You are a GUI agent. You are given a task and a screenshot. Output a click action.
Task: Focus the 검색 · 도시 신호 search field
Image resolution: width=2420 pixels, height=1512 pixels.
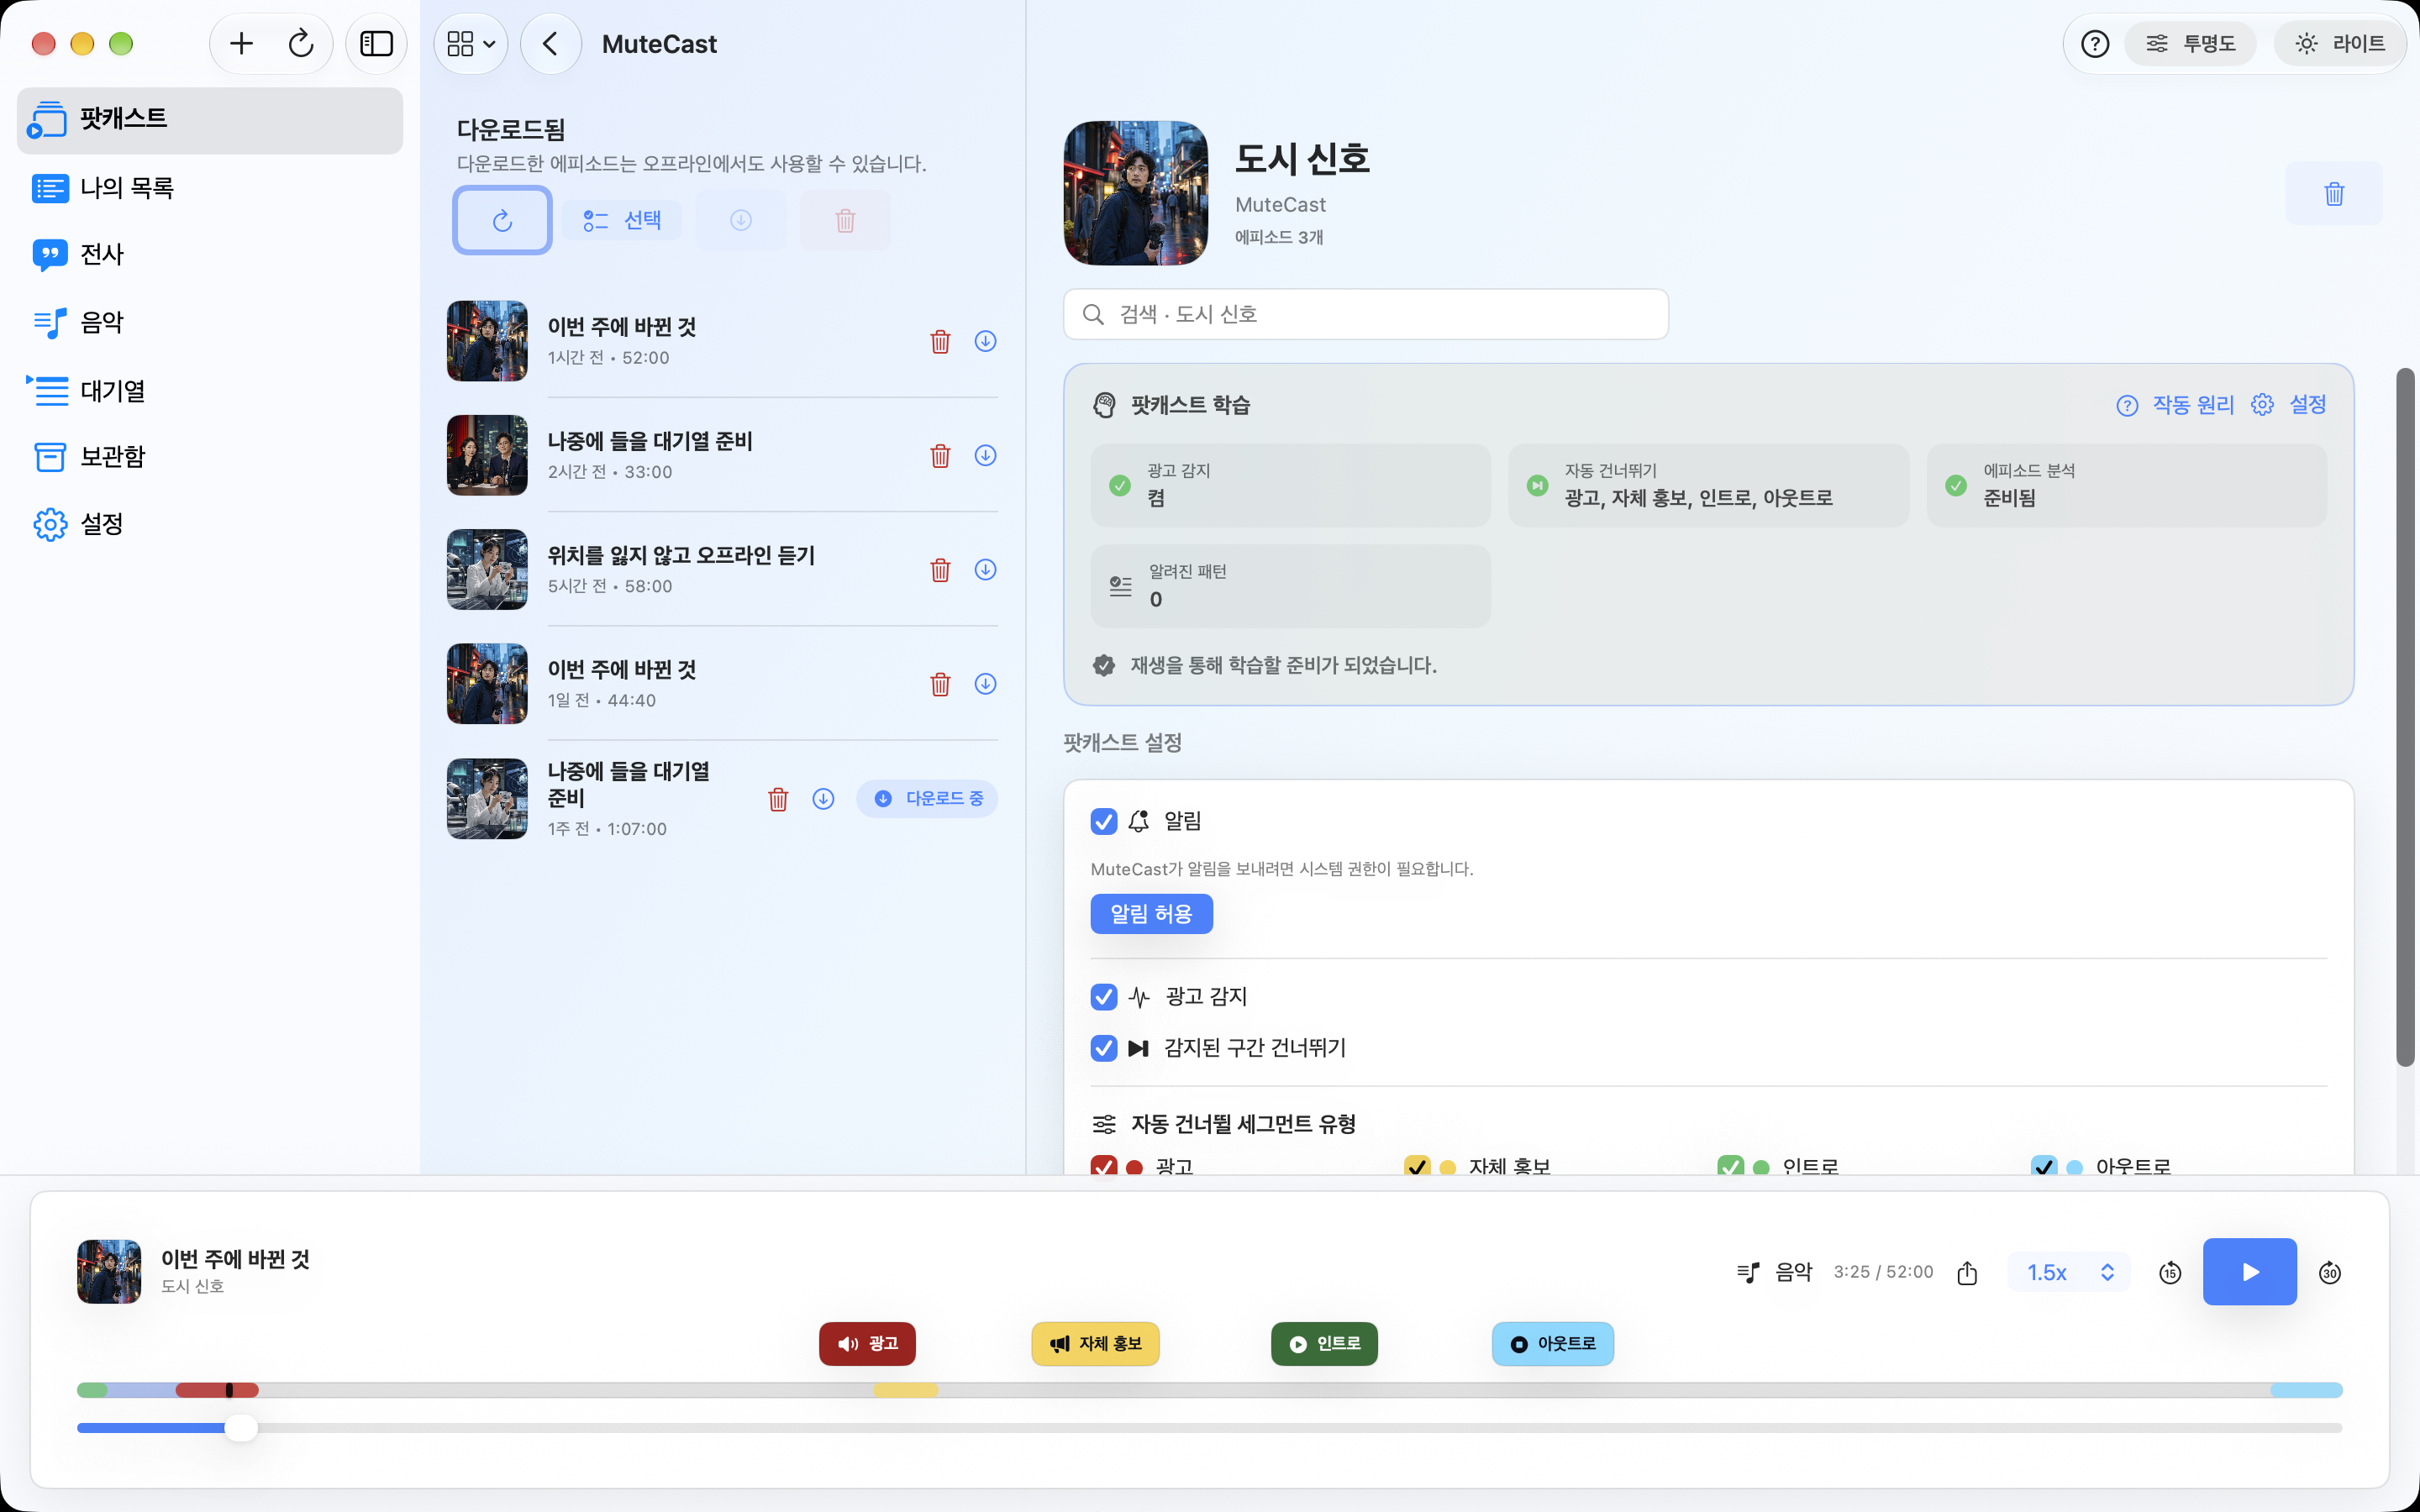pos(1366,314)
